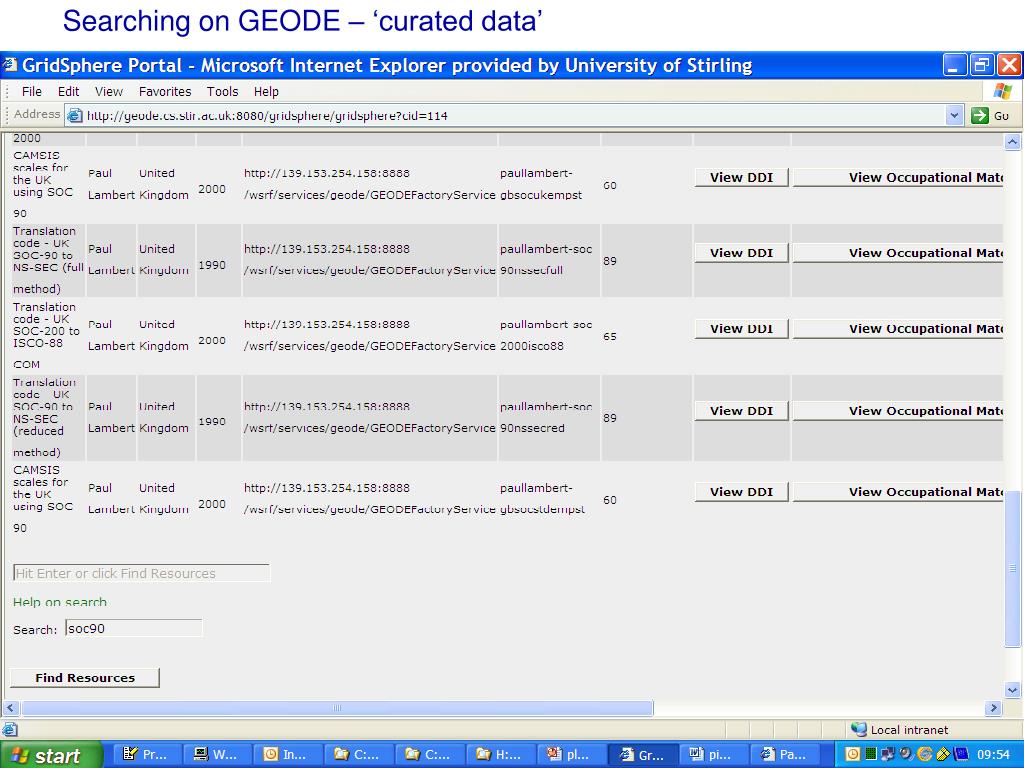View Occupational Matrix for 90nssecred row
This screenshot has width=1024, height=768.
point(898,411)
